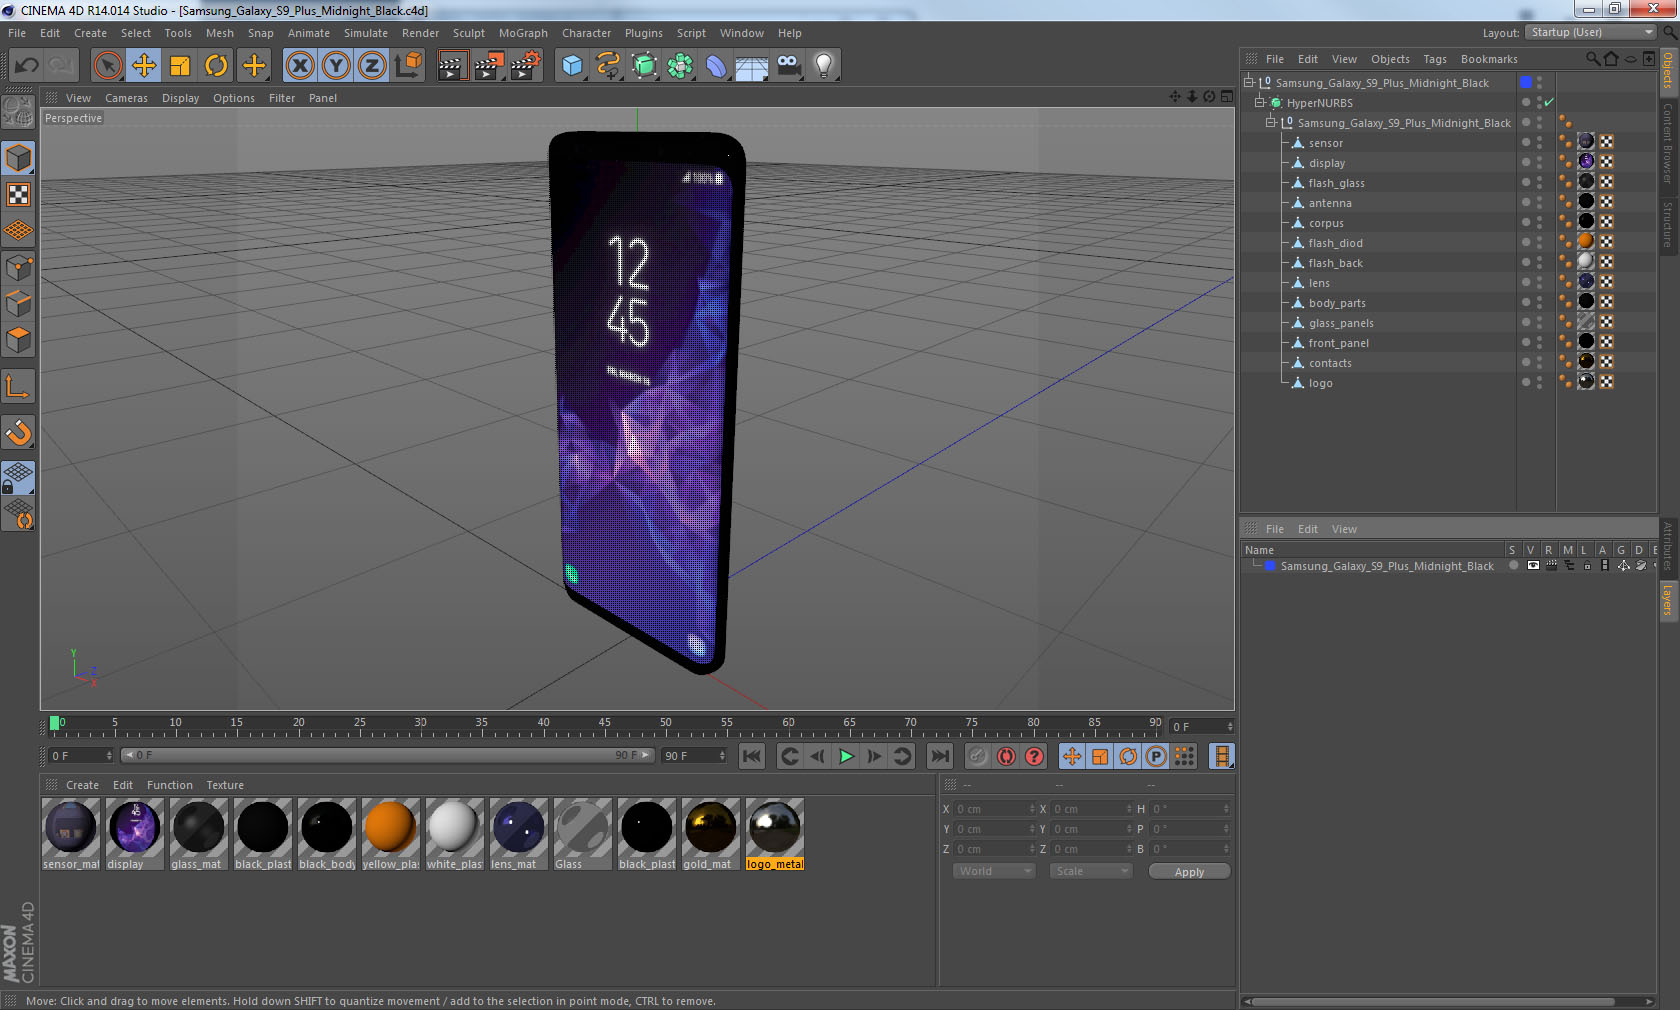The height and width of the screenshot is (1010, 1680).
Task: Toggle Z axis lock
Action: [372, 66]
